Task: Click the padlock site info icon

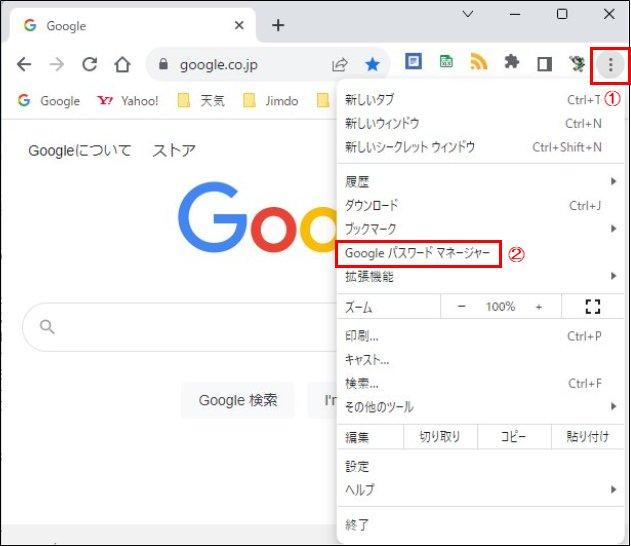Action: (163, 64)
